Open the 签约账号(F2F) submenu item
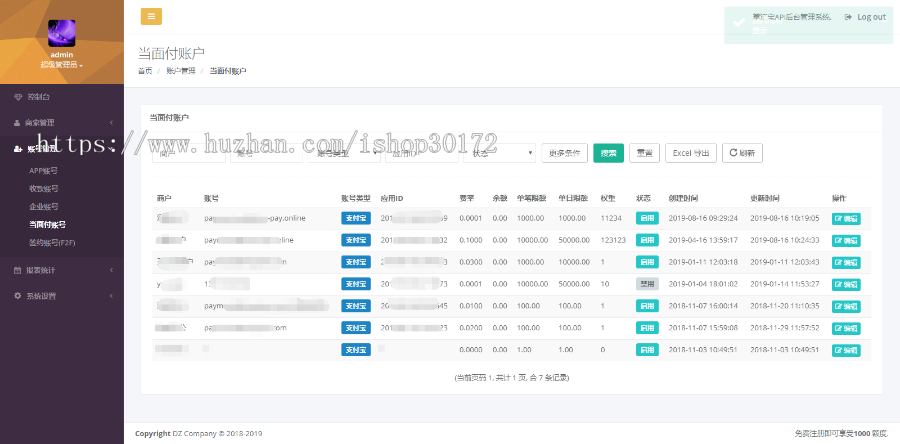Image resolution: width=900 pixels, height=444 pixels. [x=52, y=243]
